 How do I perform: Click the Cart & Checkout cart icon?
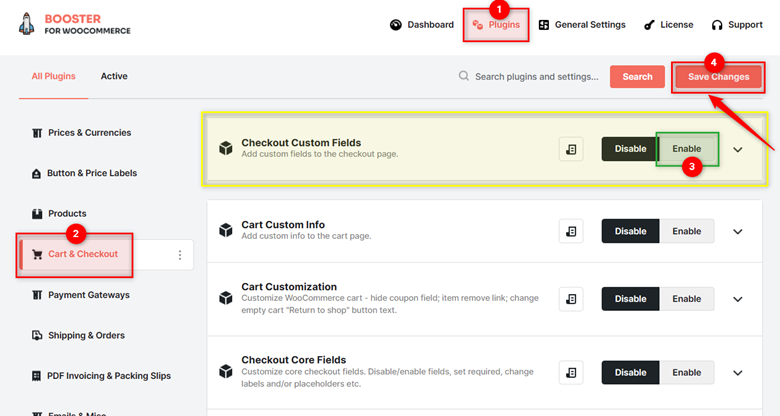point(37,254)
